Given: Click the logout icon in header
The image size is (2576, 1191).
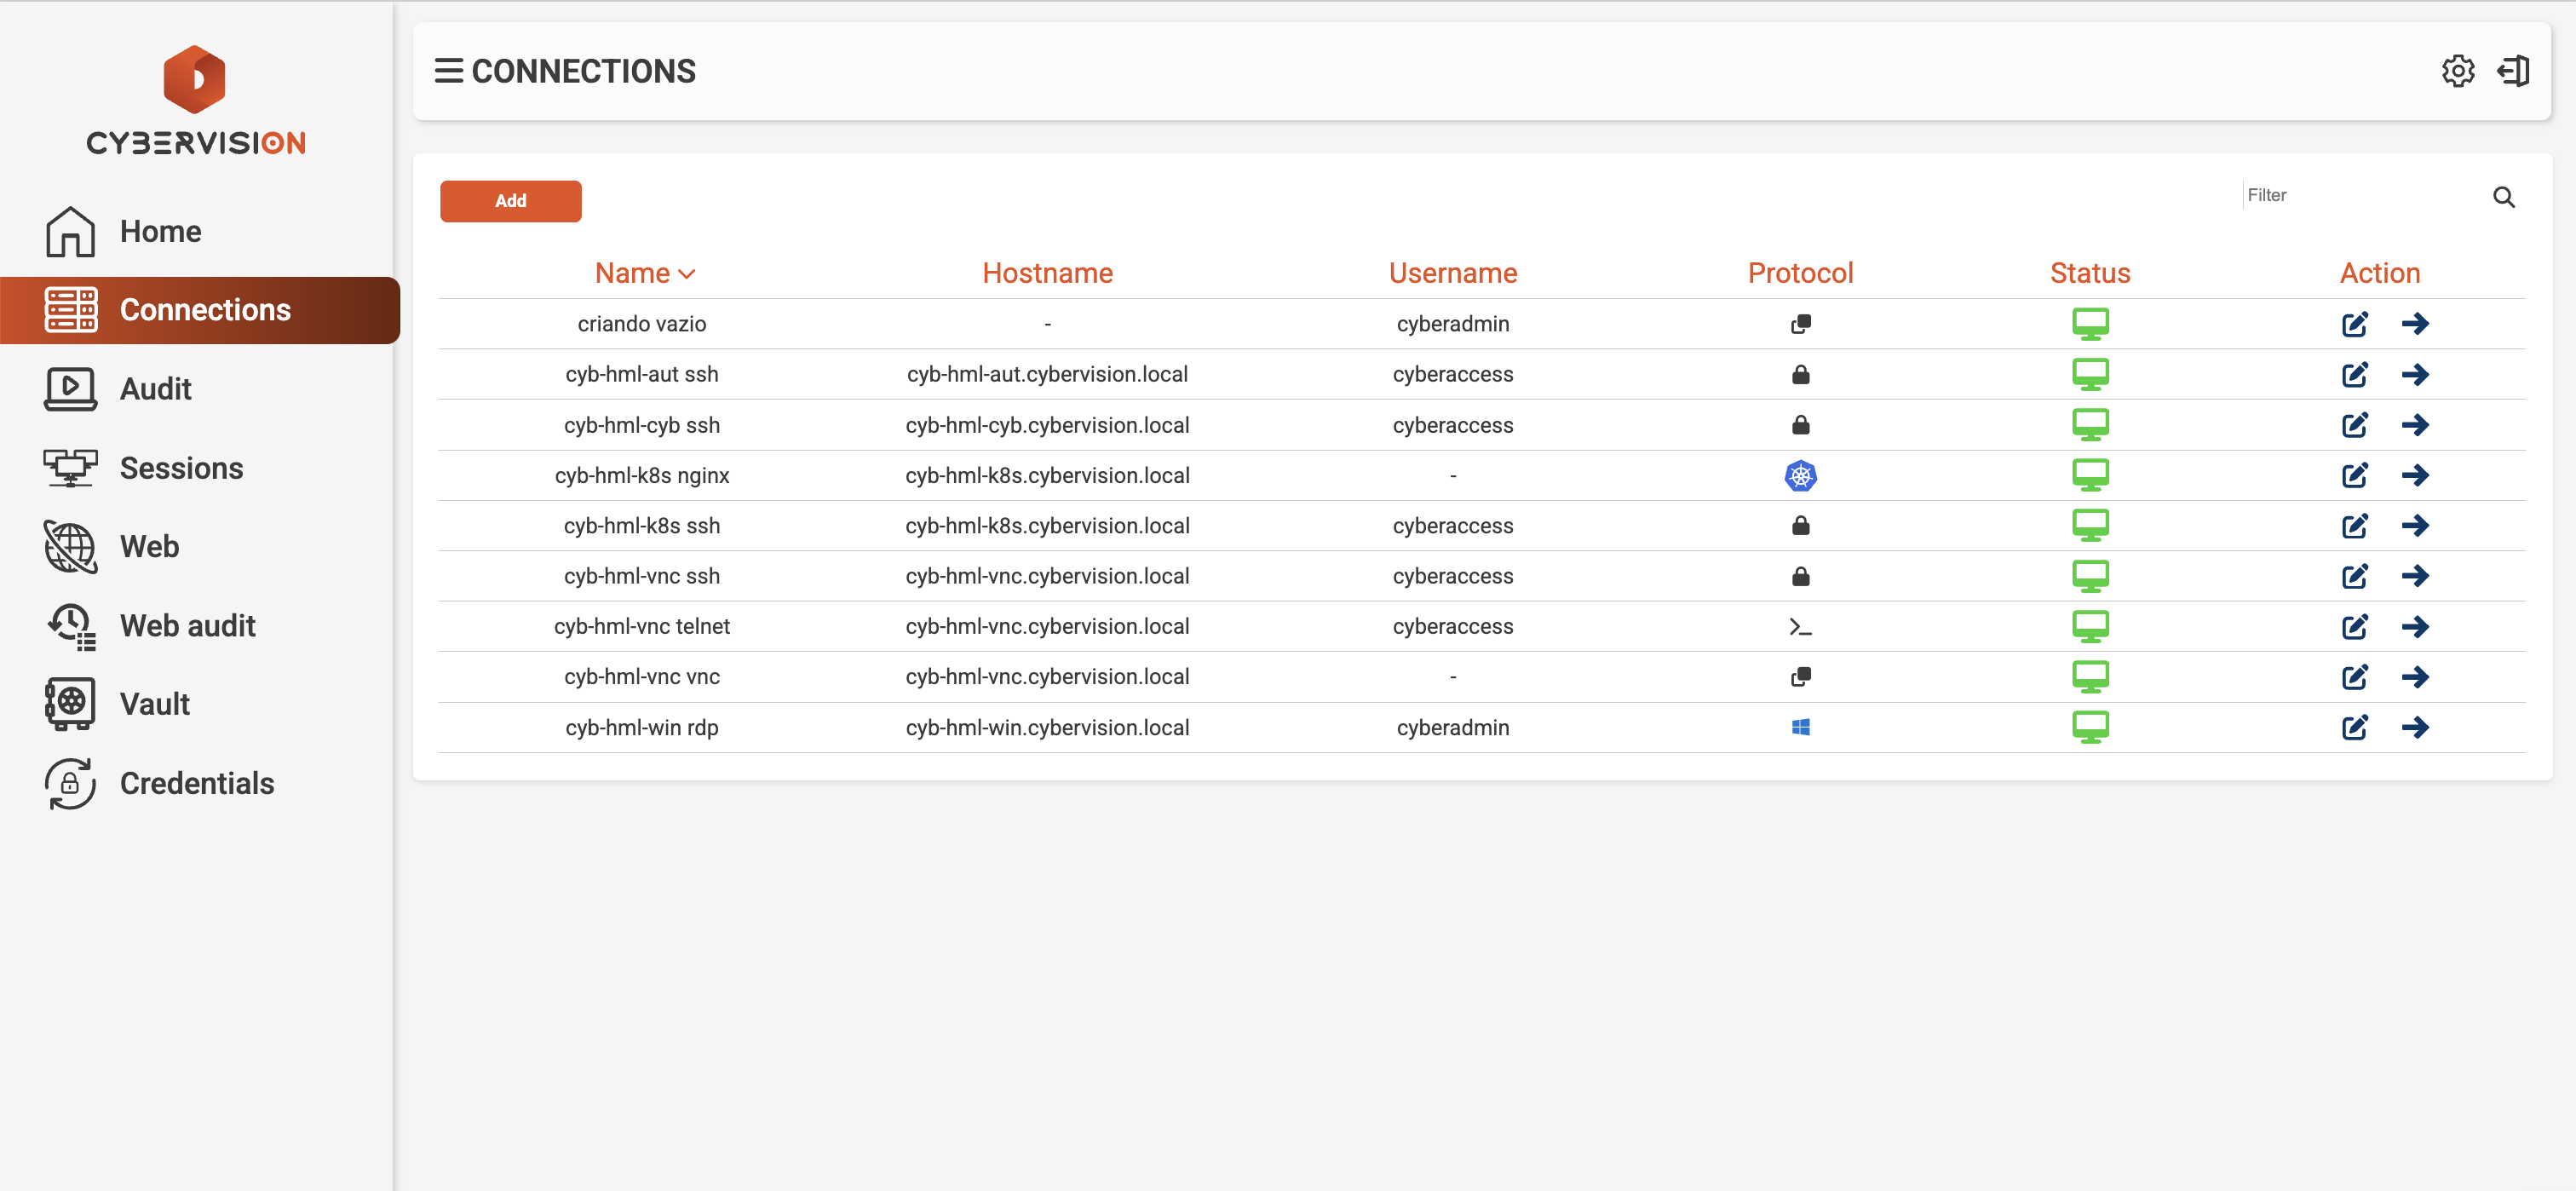Looking at the screenshot, I should click(x=2512, y=71).
